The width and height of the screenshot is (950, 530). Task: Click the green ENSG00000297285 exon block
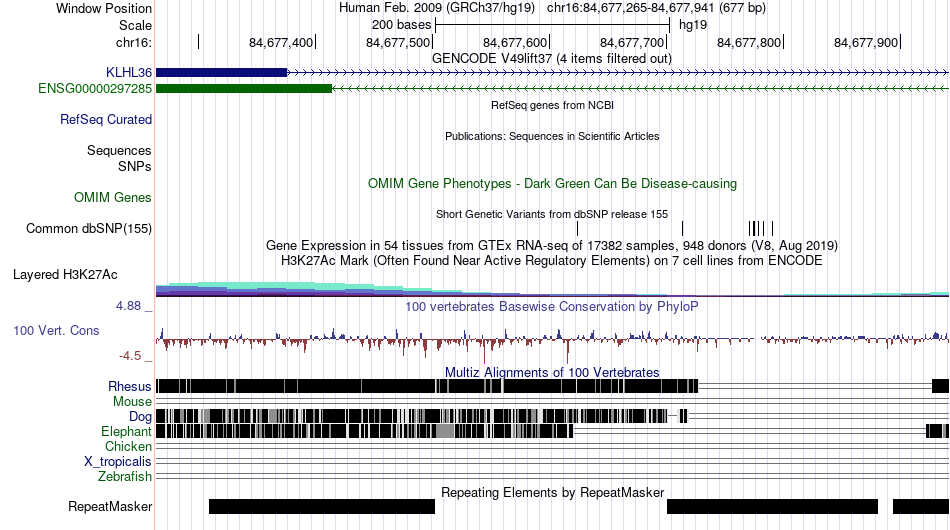(x=244, y=88)
